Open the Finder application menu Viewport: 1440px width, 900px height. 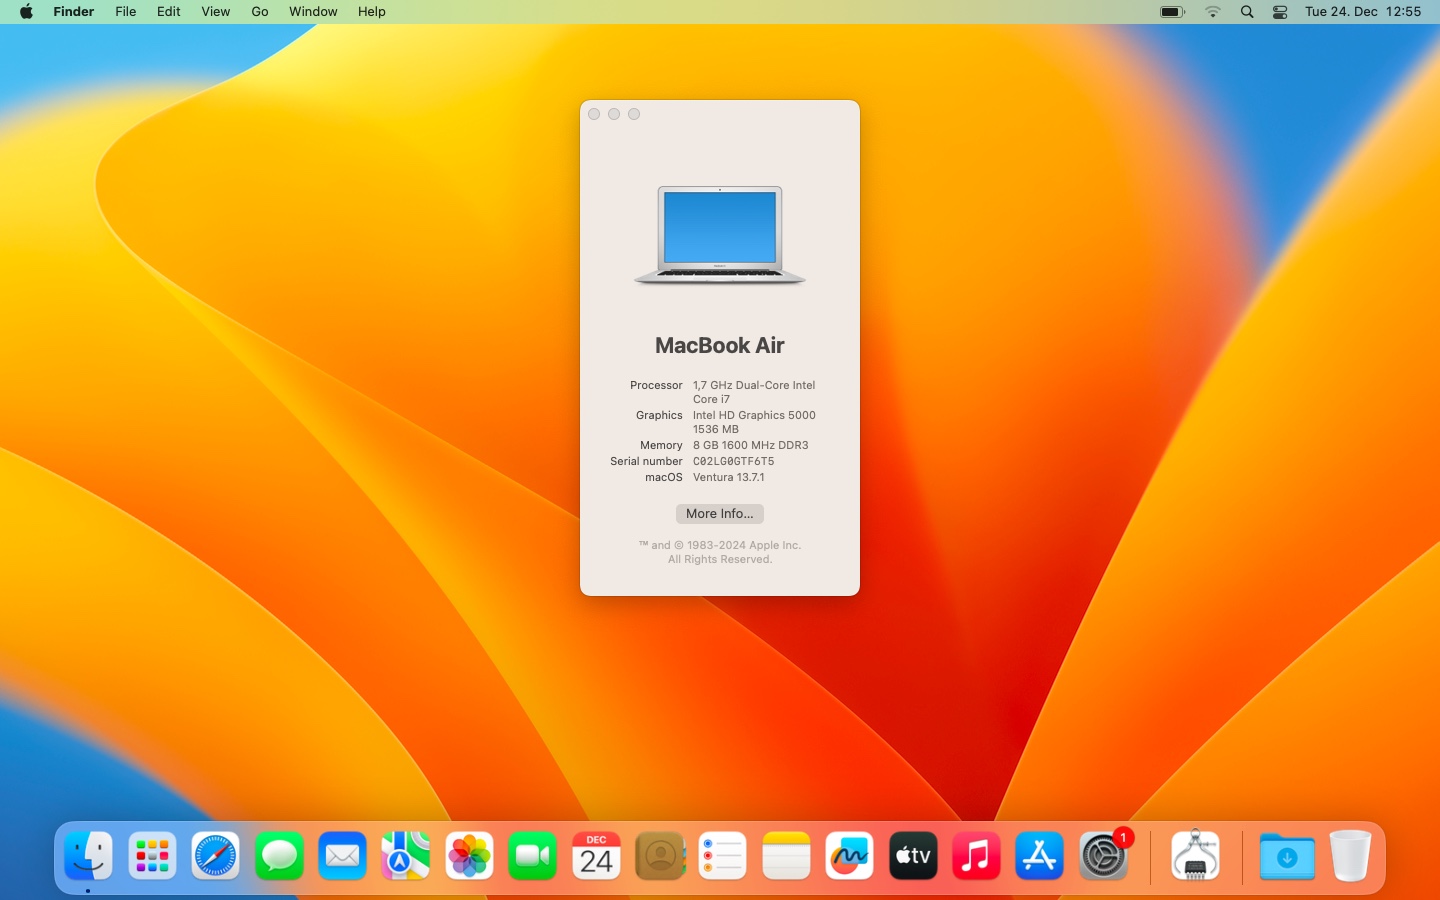(x=74, y=12)
